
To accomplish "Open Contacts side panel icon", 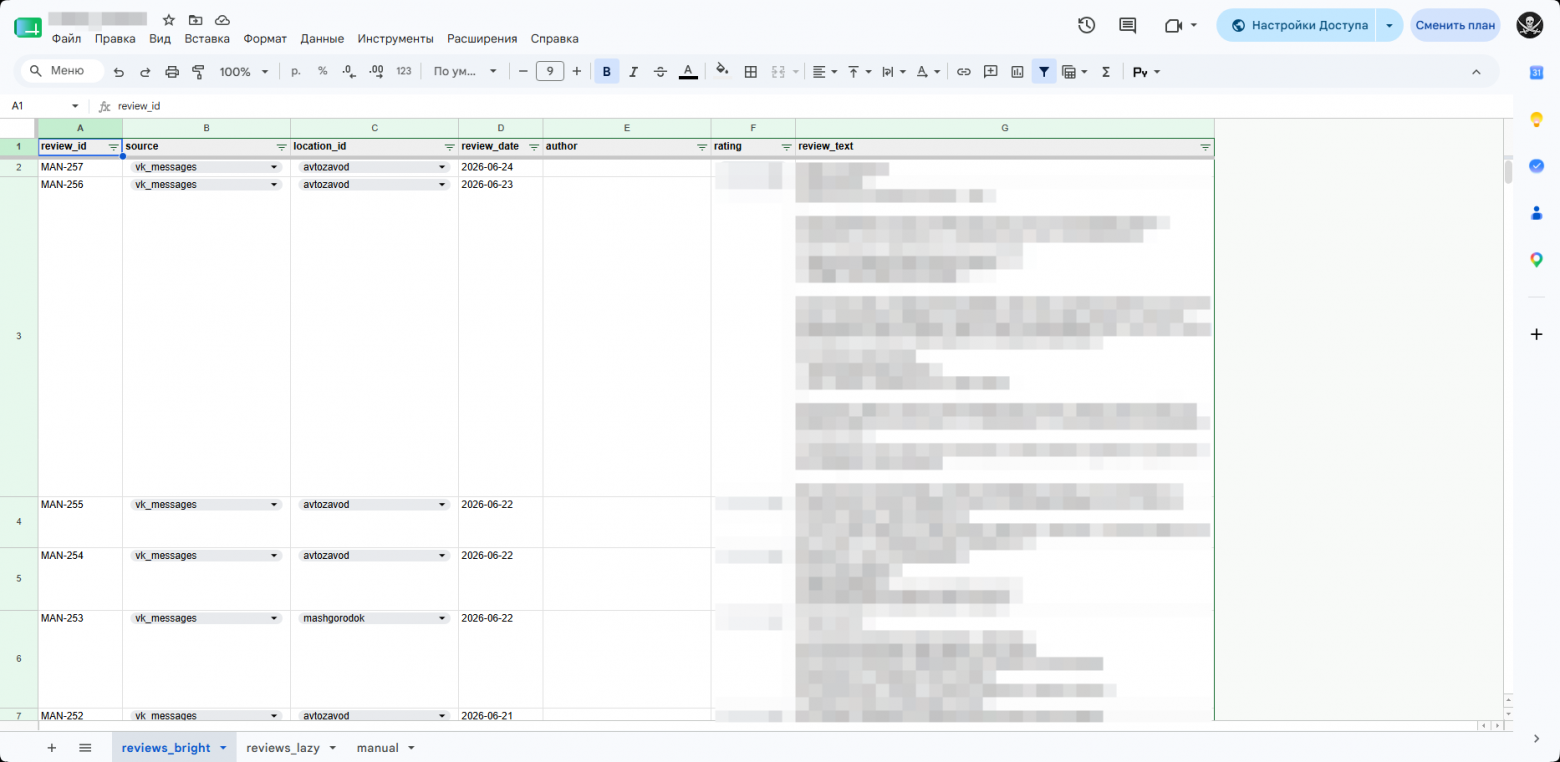I will click(x=1537, y=213).
